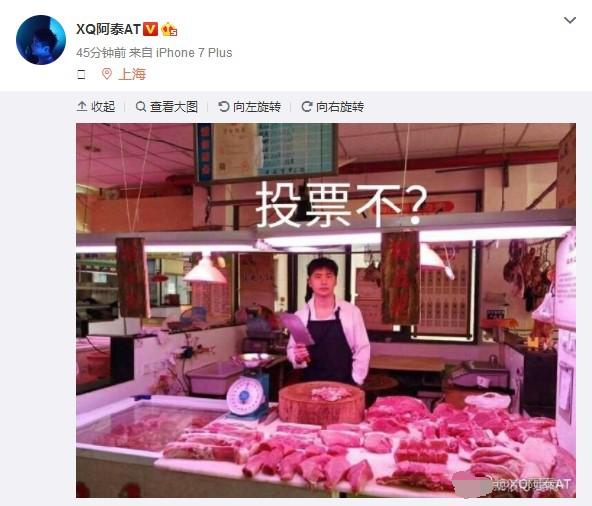Click the clockwise rotate arrow icon

coord(307,106)
